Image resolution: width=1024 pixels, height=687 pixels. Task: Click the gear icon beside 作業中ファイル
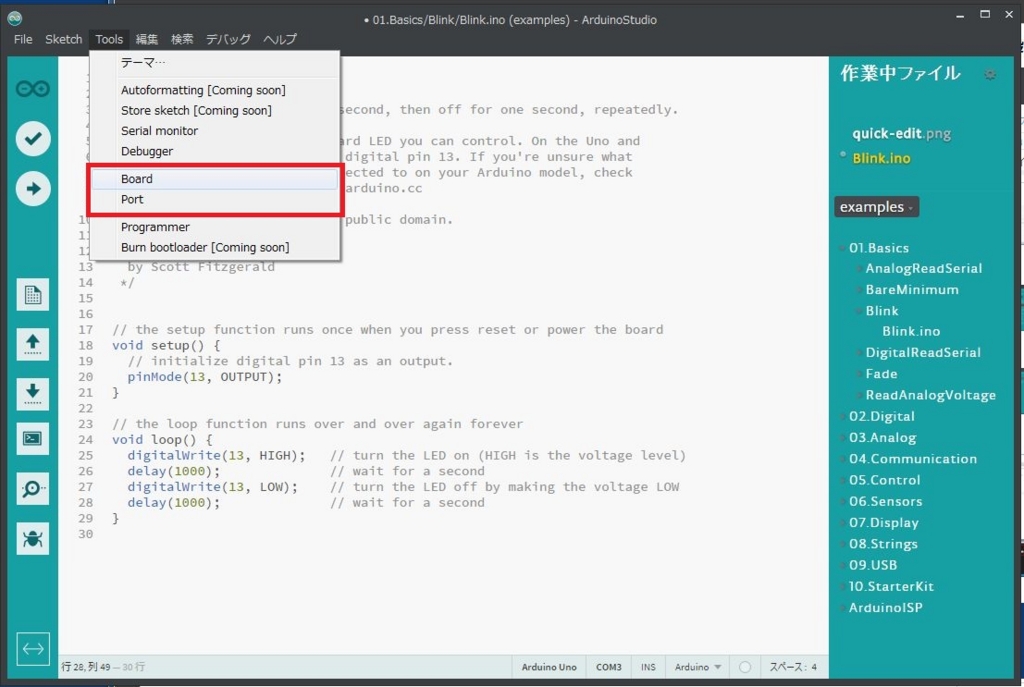tap(990, 74)
